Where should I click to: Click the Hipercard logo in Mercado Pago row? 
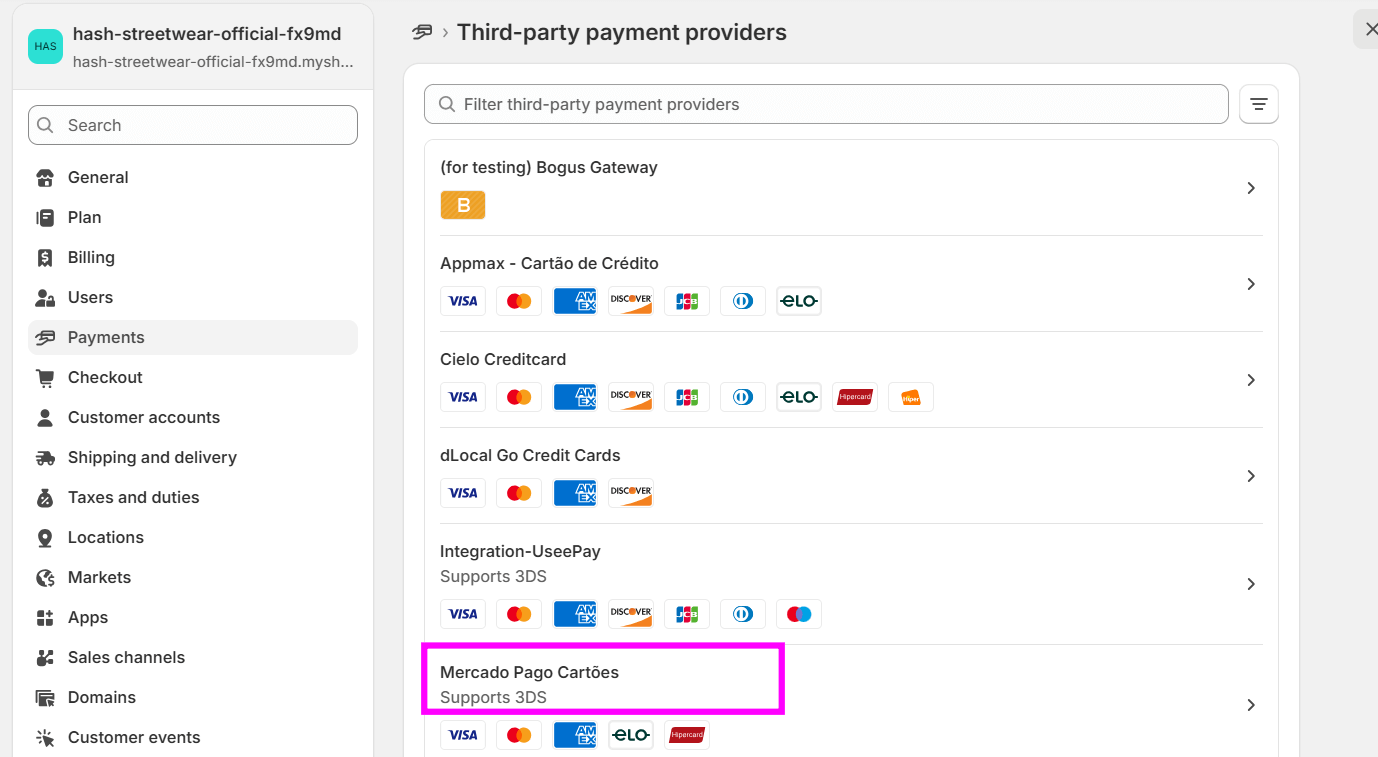tap(687, 735)
